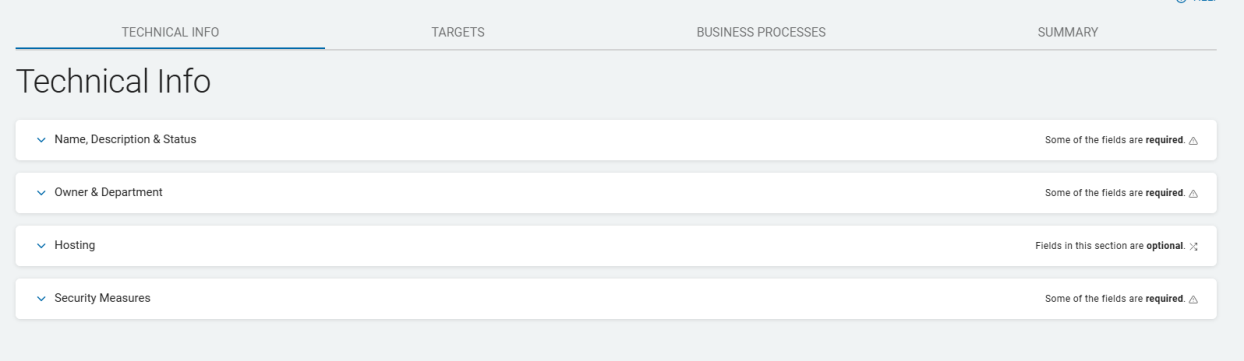Click the warning icon on Name, Description & Status
Screen dimensions: 1244x361
pyautogui.click(x=1193, y=140)
